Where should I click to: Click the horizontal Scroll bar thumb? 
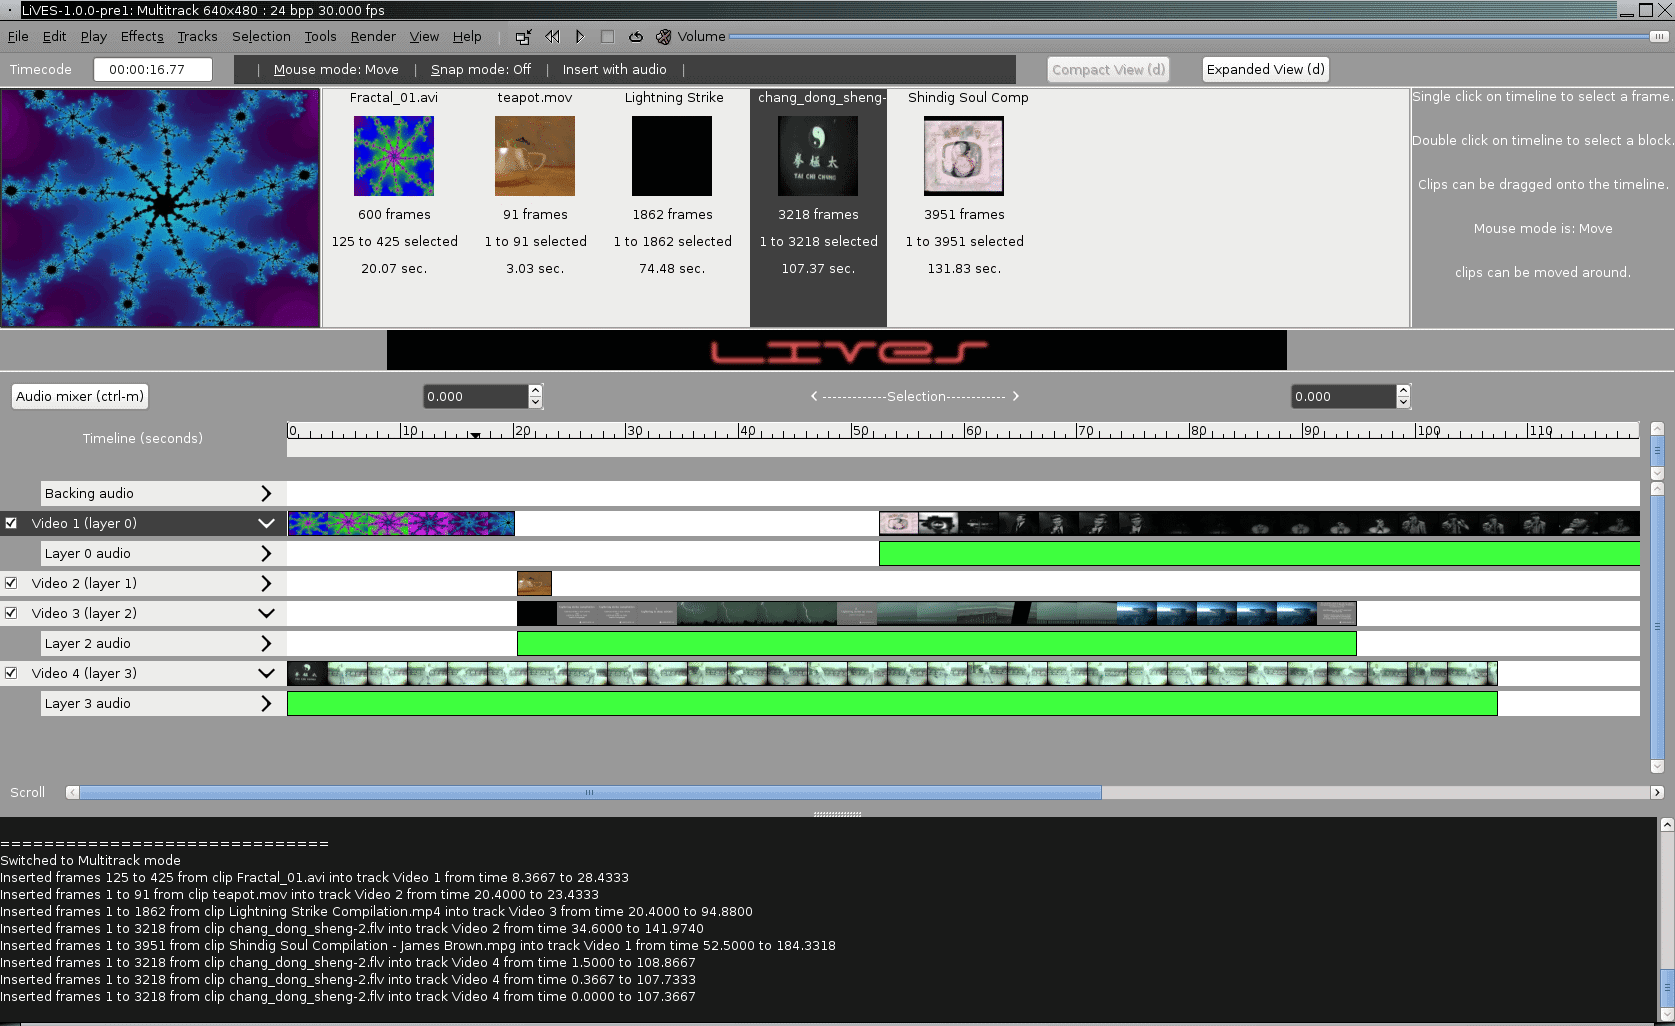pyautogui.click(x=590, y=792)
